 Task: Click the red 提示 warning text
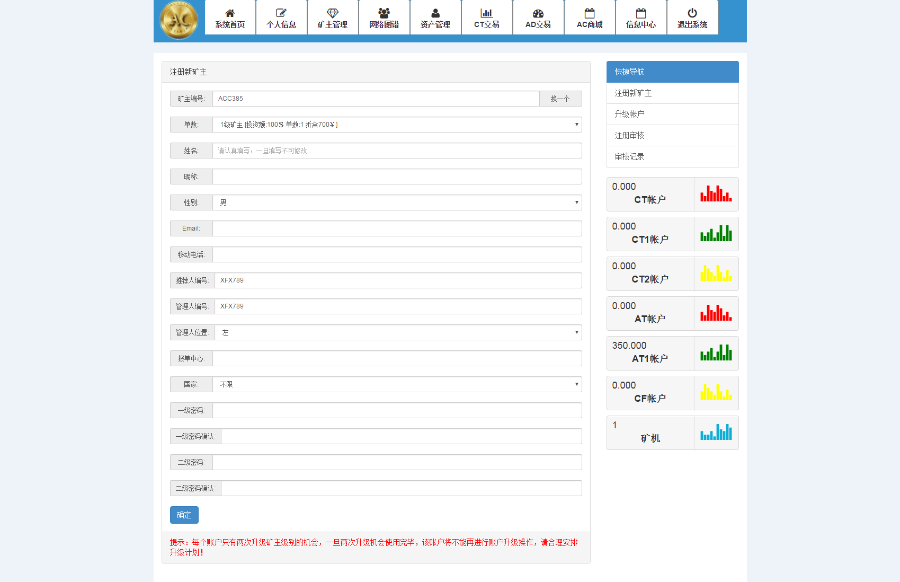click(374, 548)
